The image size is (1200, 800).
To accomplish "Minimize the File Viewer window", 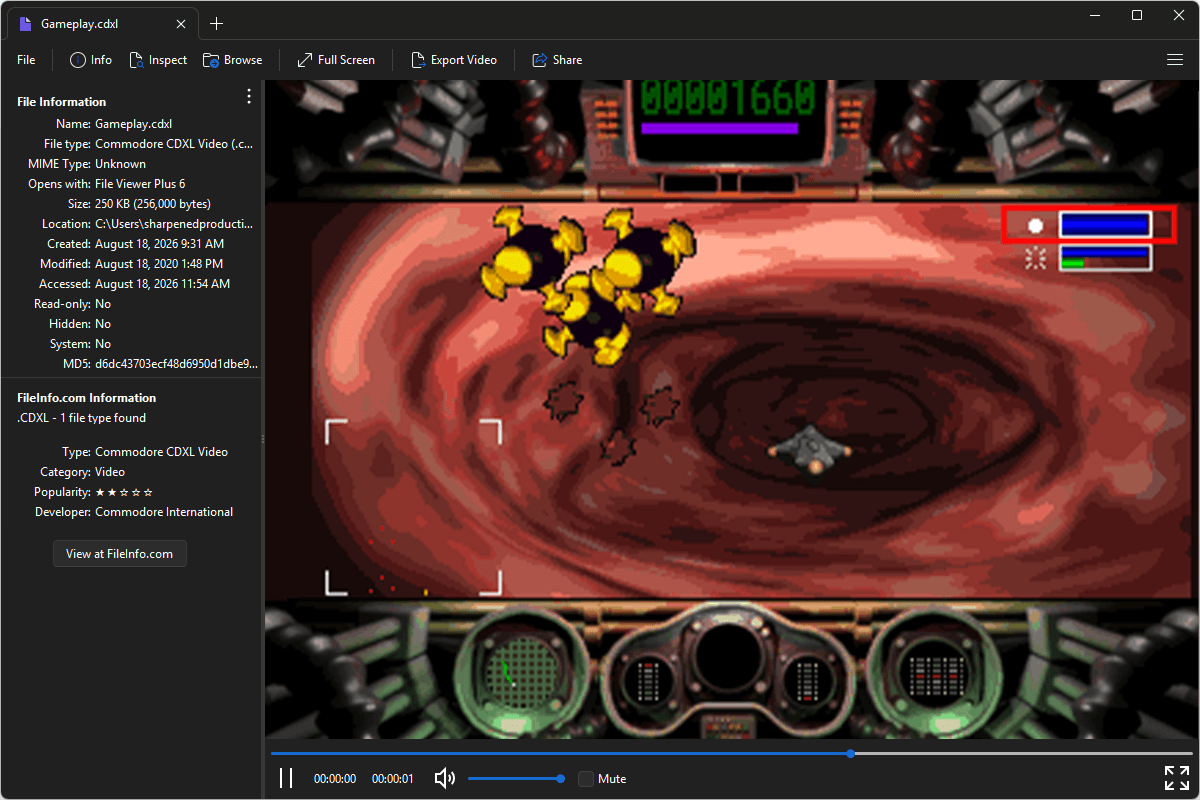I will 1095,15.
